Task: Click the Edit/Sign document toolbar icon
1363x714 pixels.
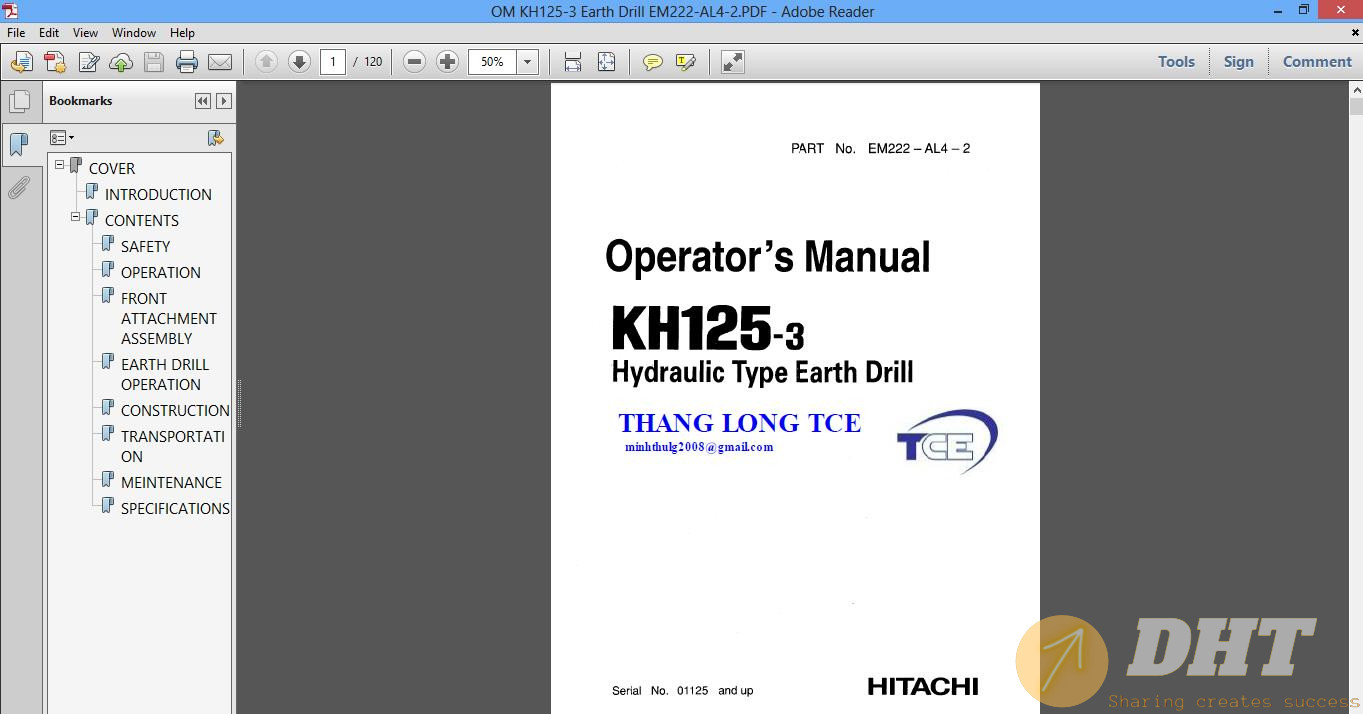Action: click(x=88, y=62)
